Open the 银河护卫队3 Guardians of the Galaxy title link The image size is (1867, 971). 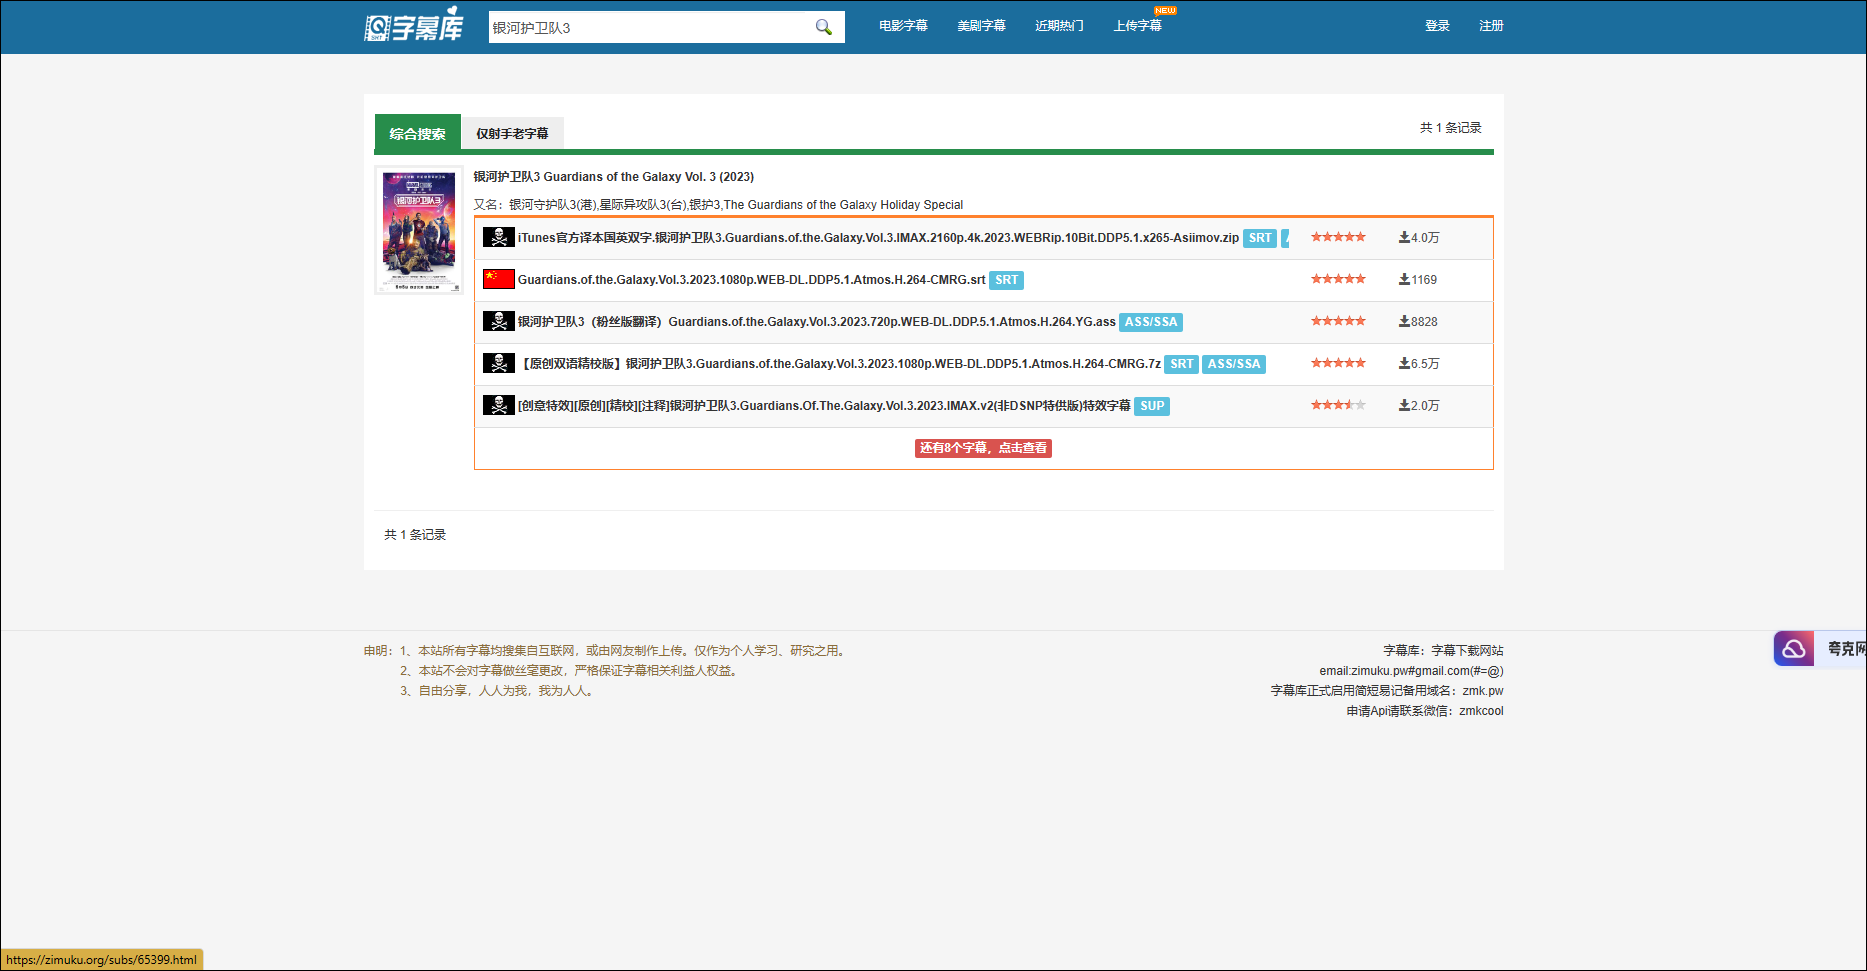(x=613, y=177)
